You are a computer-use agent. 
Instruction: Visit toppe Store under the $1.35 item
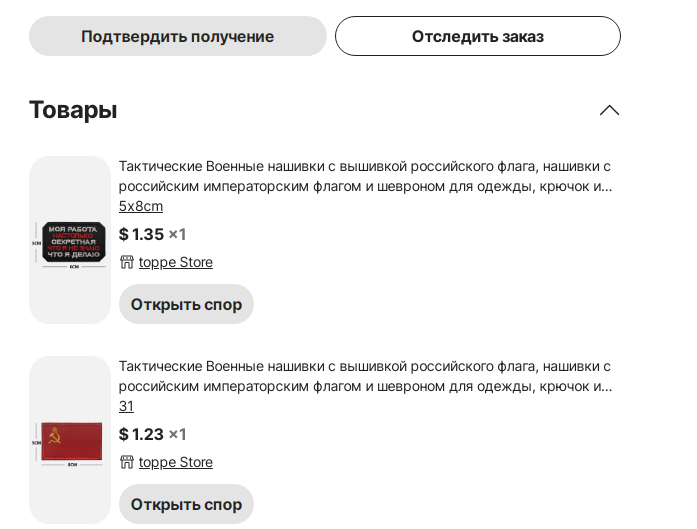(x=176, y=262)
